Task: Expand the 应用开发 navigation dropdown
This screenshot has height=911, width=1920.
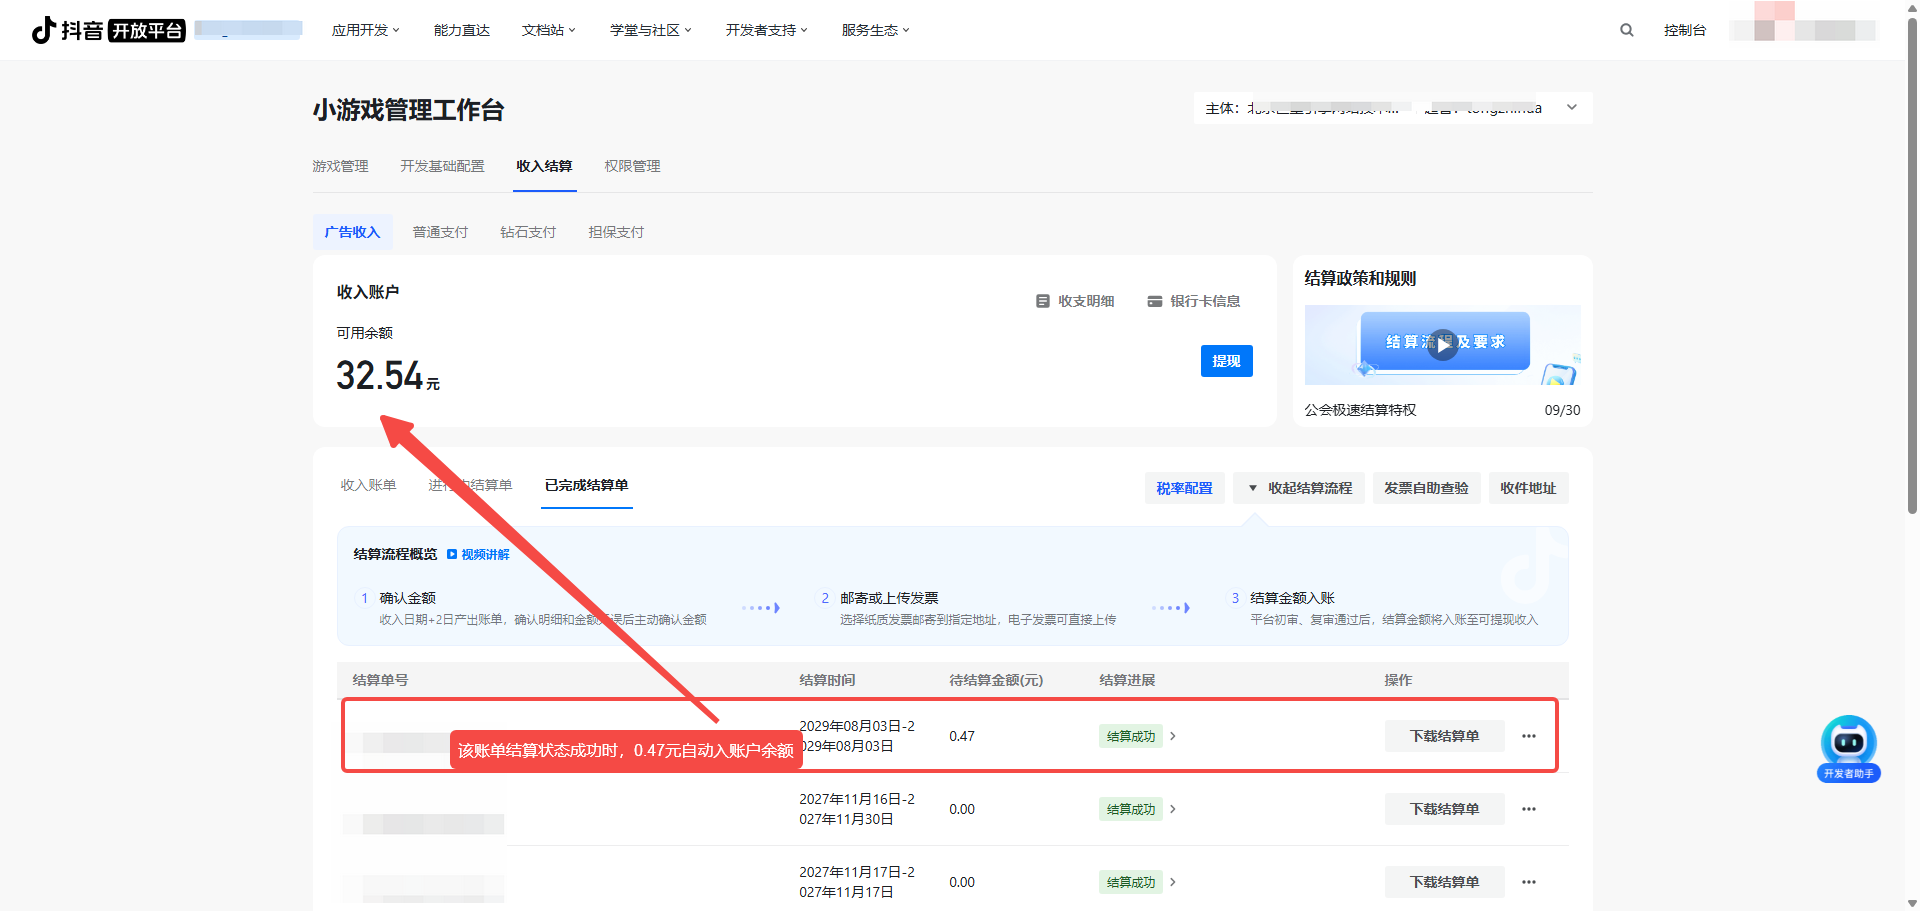Action: click(365, 30)
